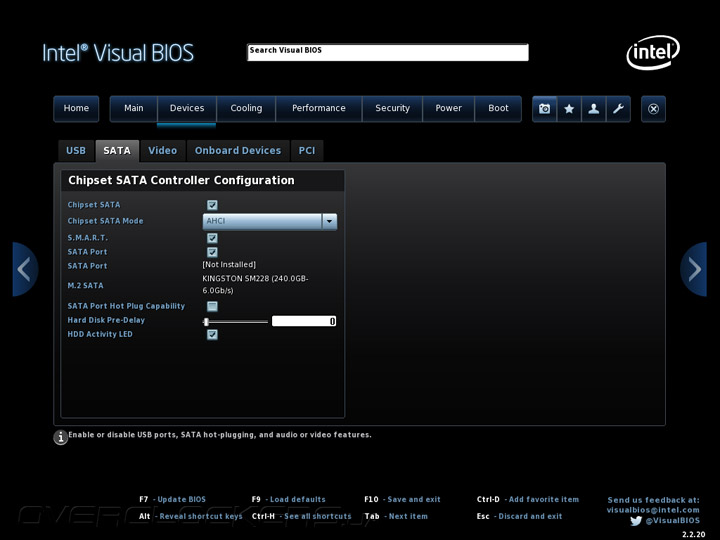This screenshot has height=540, width=720.
Task: Click the [Not Installed] SATA port value
Action: (x=229, y=264)
